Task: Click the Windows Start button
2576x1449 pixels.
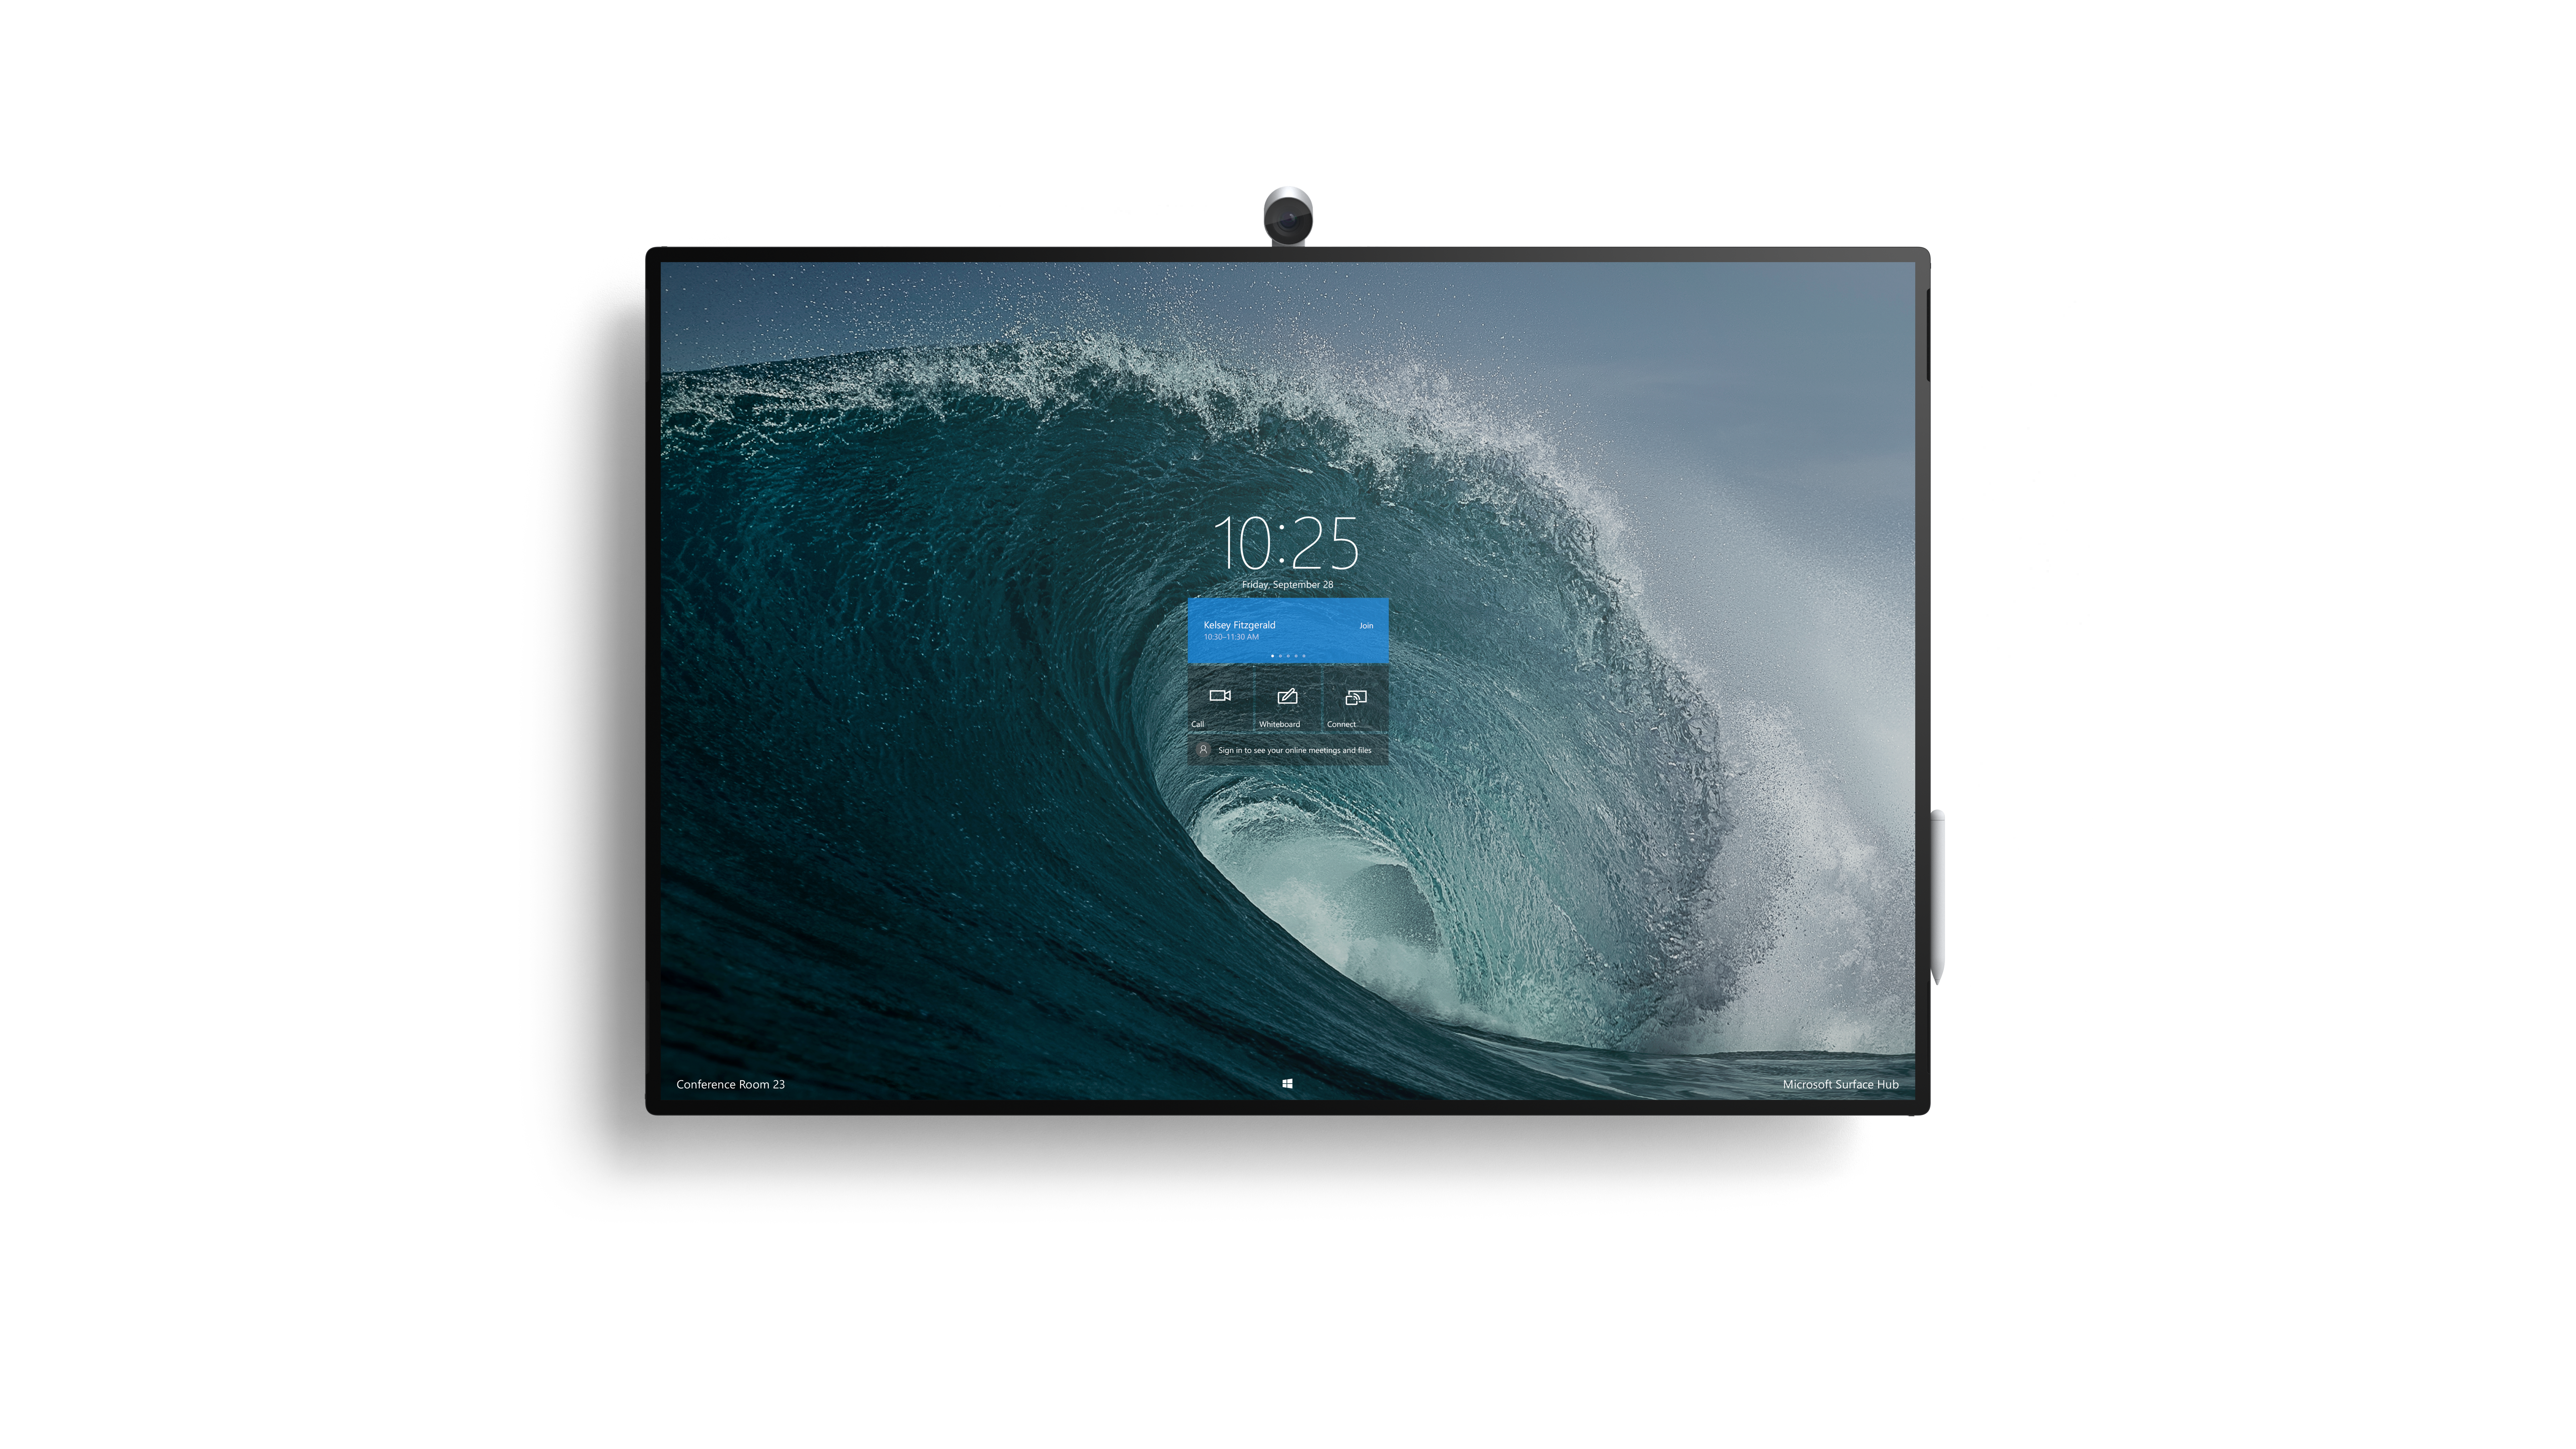Action: (1286, 1083)
